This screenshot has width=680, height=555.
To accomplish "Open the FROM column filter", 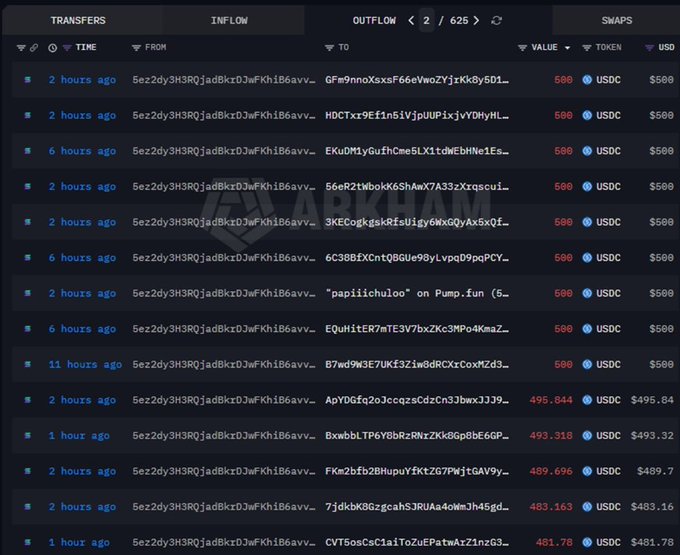I will (x=136, y=48).
